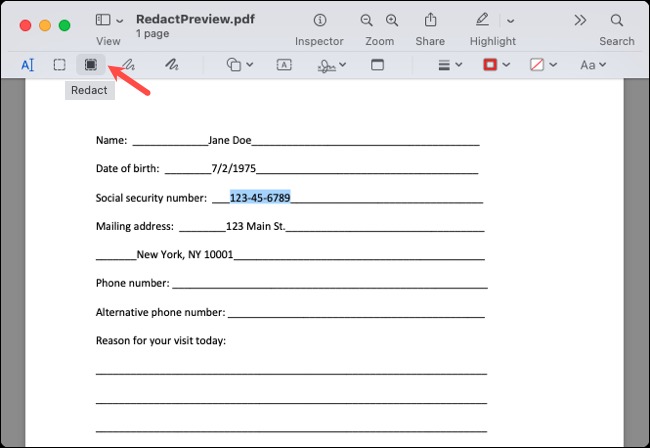Open the Sign signature tool
This screenshot has height=448, width=650.
point(327,65)
